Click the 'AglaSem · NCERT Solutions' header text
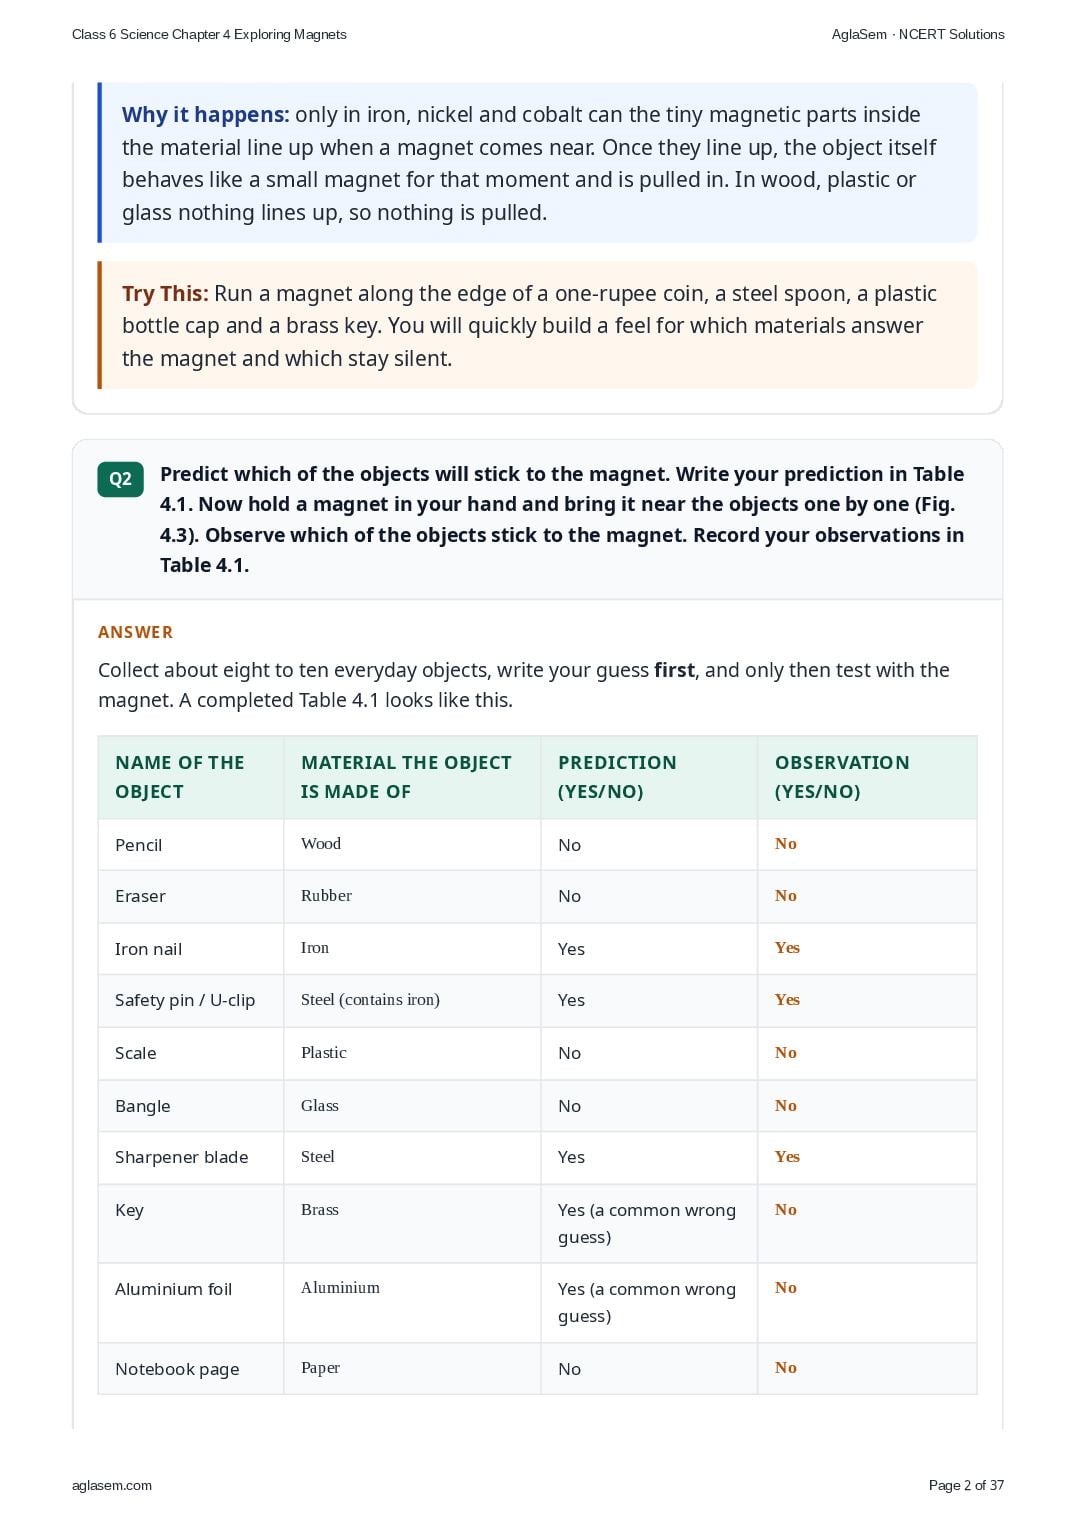 [918, 34]
